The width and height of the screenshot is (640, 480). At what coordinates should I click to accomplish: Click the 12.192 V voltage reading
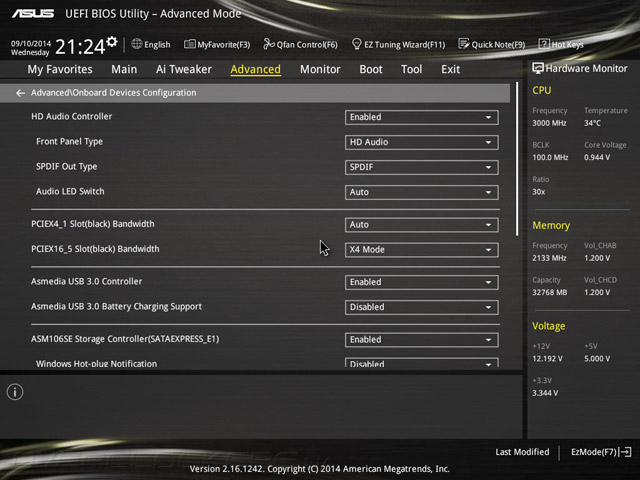[x=547, y=359]
